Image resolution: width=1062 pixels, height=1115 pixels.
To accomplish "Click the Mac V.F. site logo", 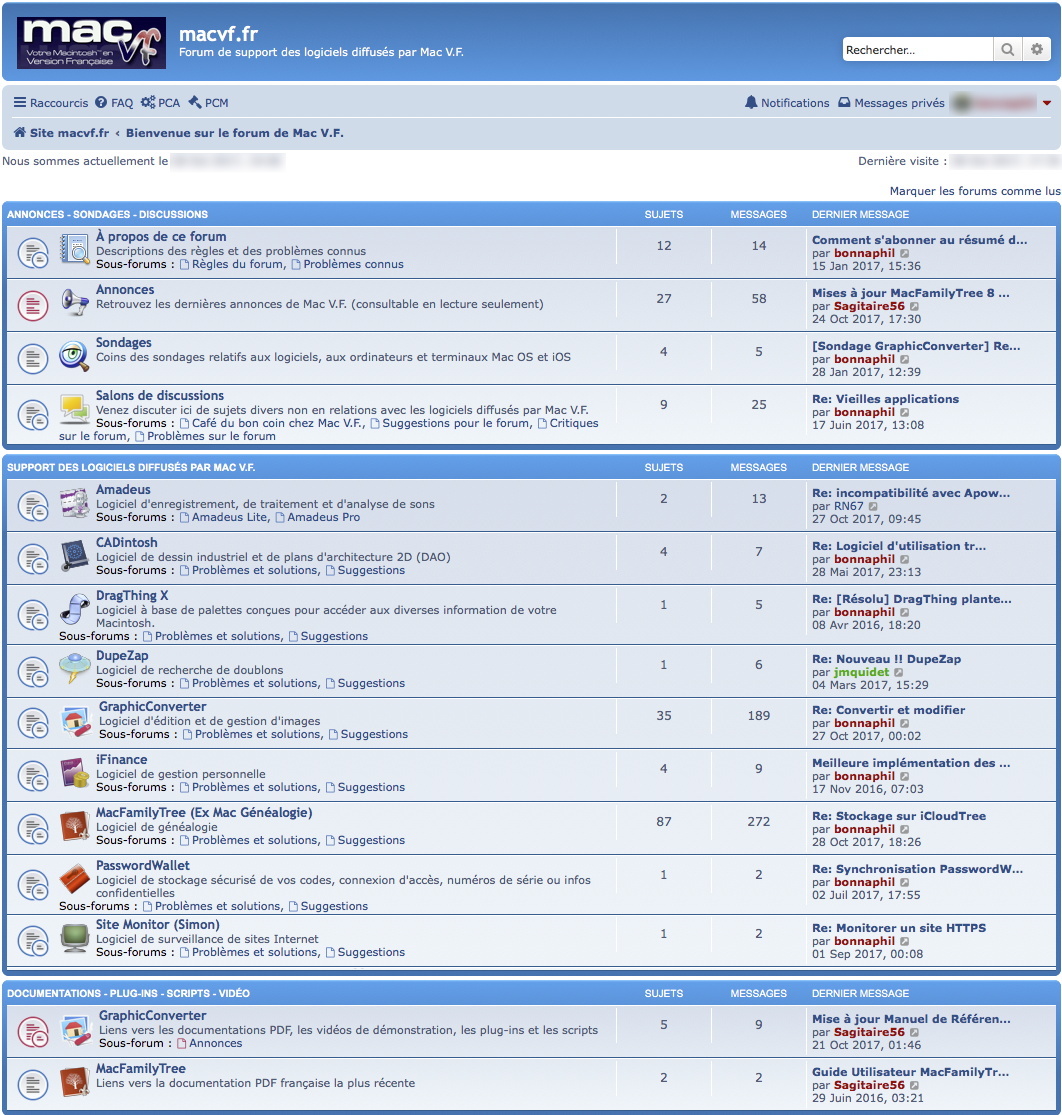I will coord(91,43).
